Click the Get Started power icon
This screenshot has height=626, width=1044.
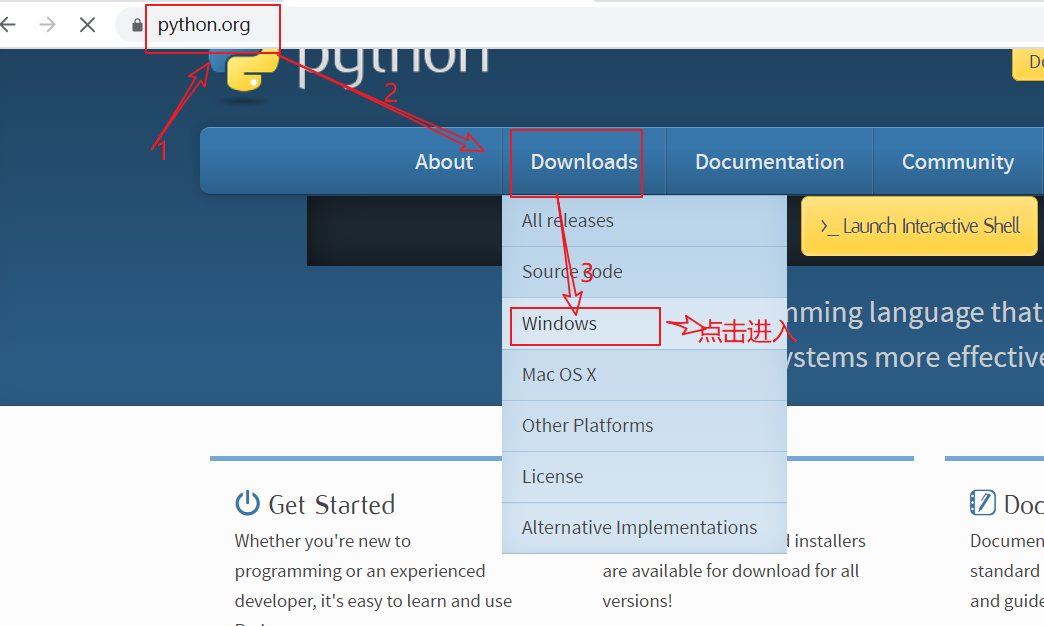pyautogui.click(x=248, y=503)
